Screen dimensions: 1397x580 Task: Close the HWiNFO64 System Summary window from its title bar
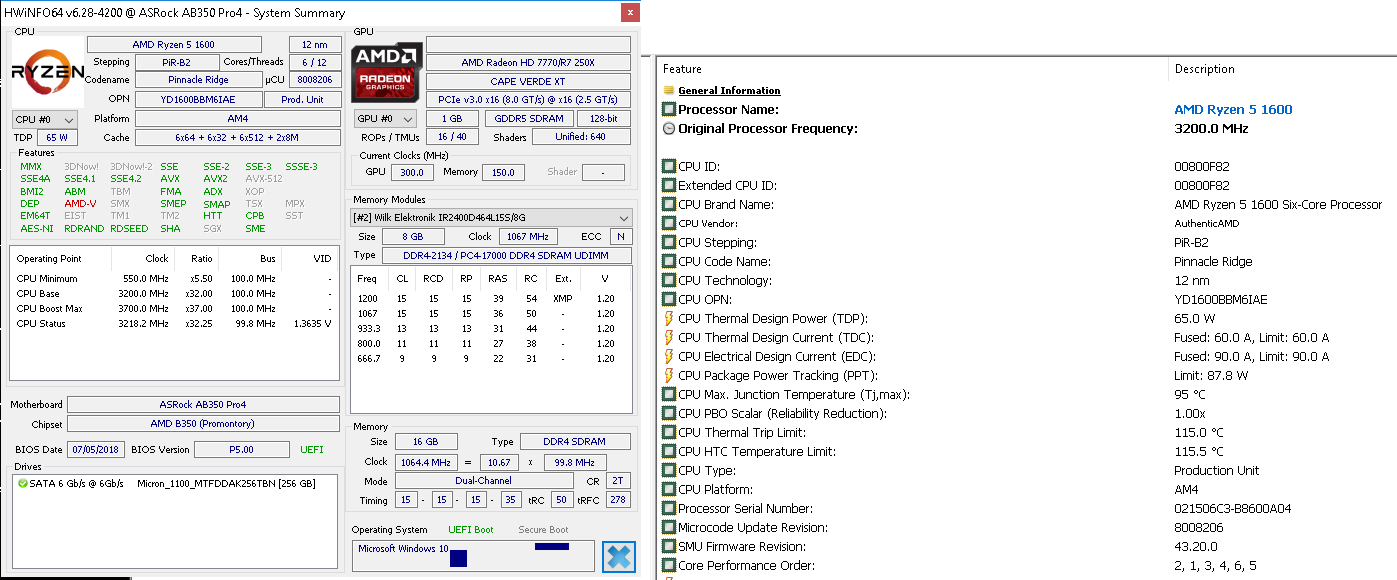pyautogui.click(x=629, y=13)
